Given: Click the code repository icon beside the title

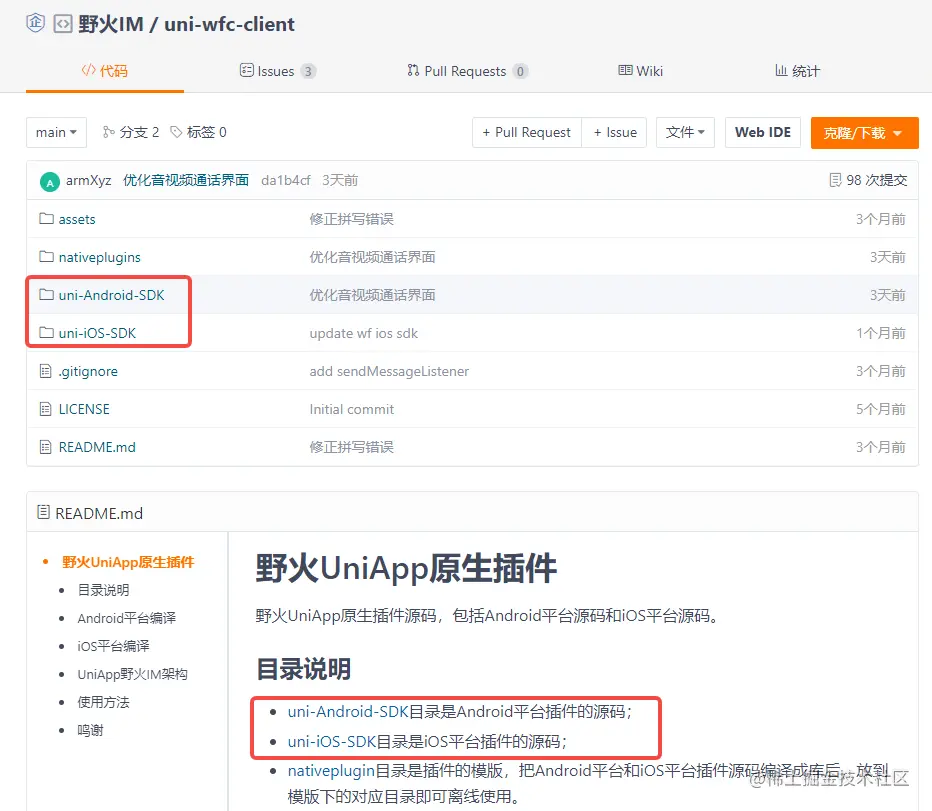Looking at the screenshot, I should click(62, 24).
